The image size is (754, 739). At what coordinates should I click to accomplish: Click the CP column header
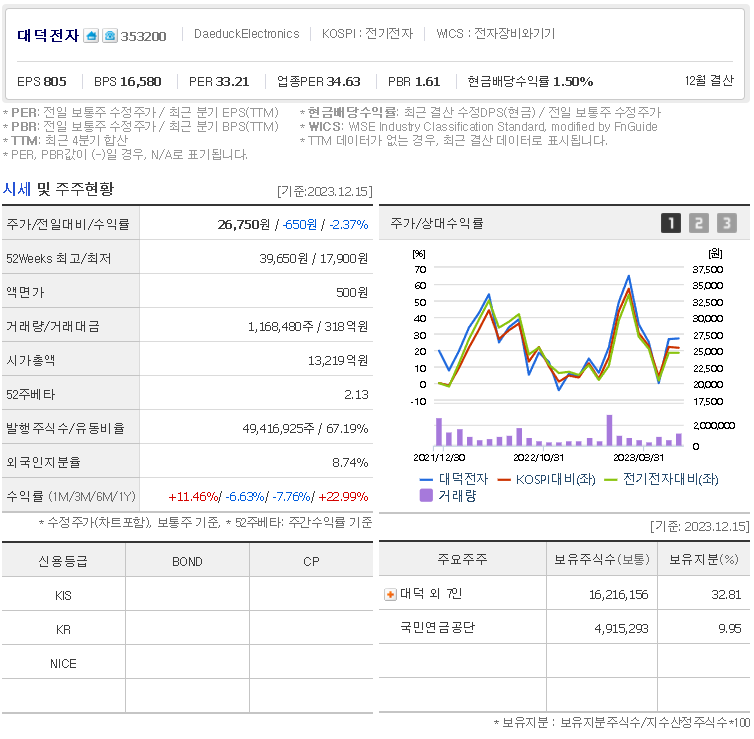click(311, 561)
